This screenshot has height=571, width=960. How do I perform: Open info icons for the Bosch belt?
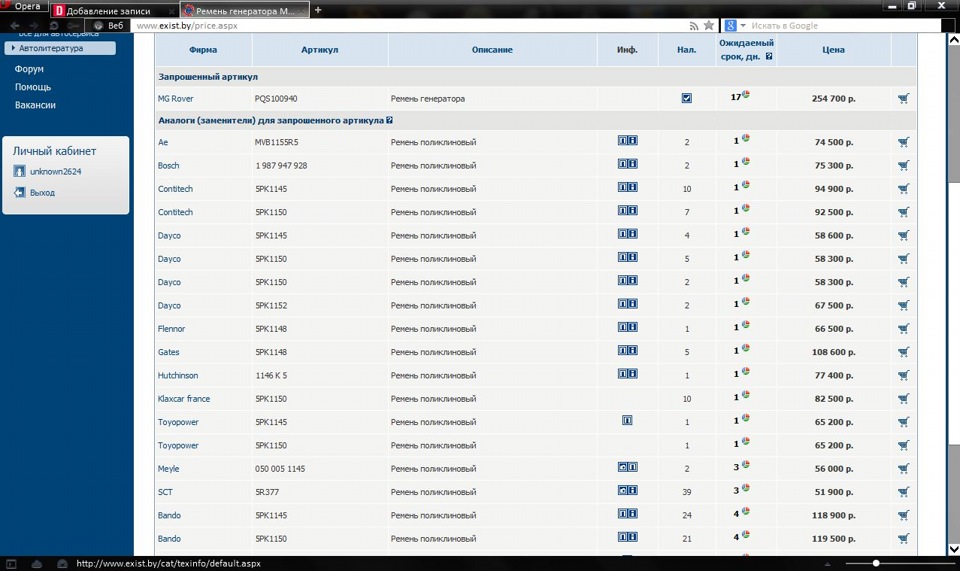[628, 163]
